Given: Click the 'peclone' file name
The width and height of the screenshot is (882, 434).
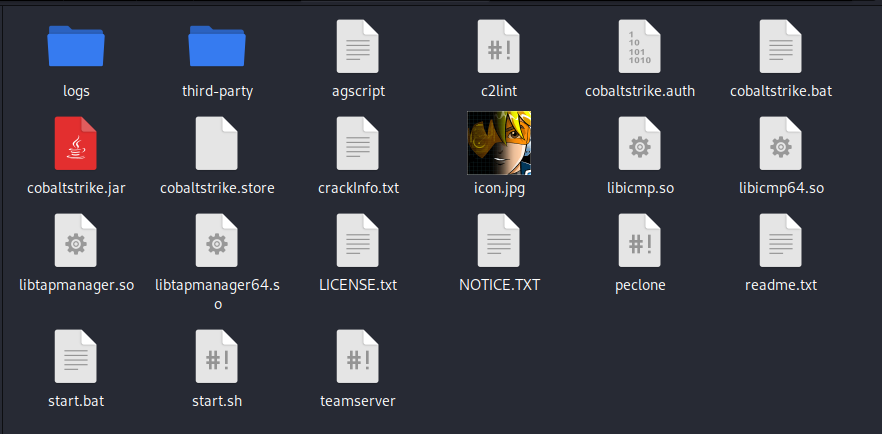Looking at the screenshot, I should 640,286.
